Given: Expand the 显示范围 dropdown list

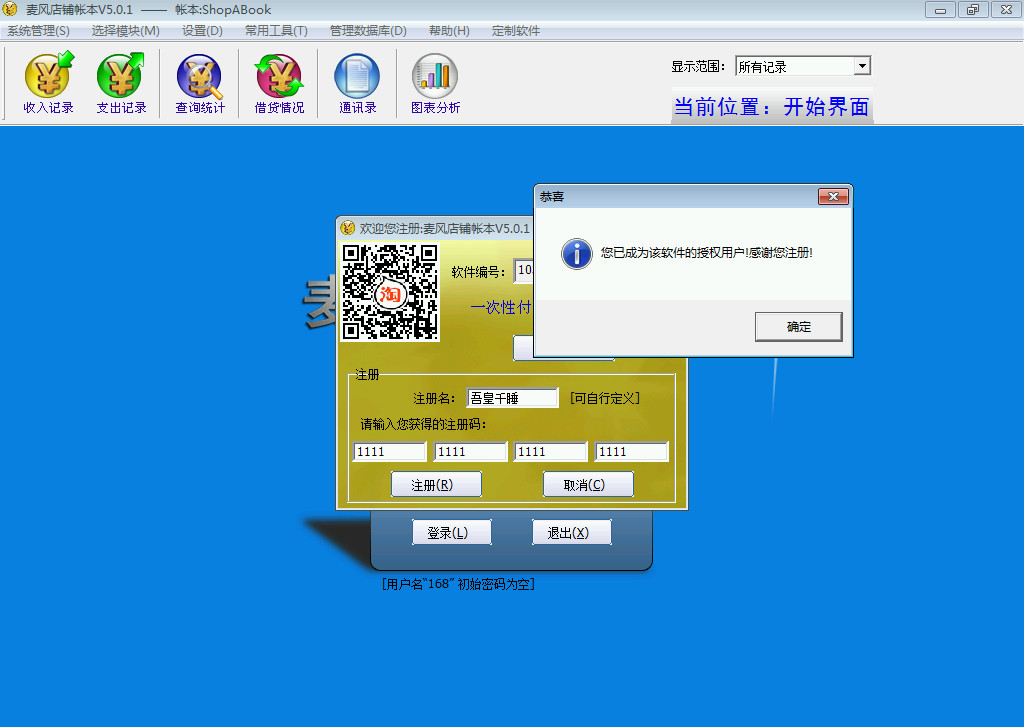Looking at the screenshot, I should [x=861, y=67].
